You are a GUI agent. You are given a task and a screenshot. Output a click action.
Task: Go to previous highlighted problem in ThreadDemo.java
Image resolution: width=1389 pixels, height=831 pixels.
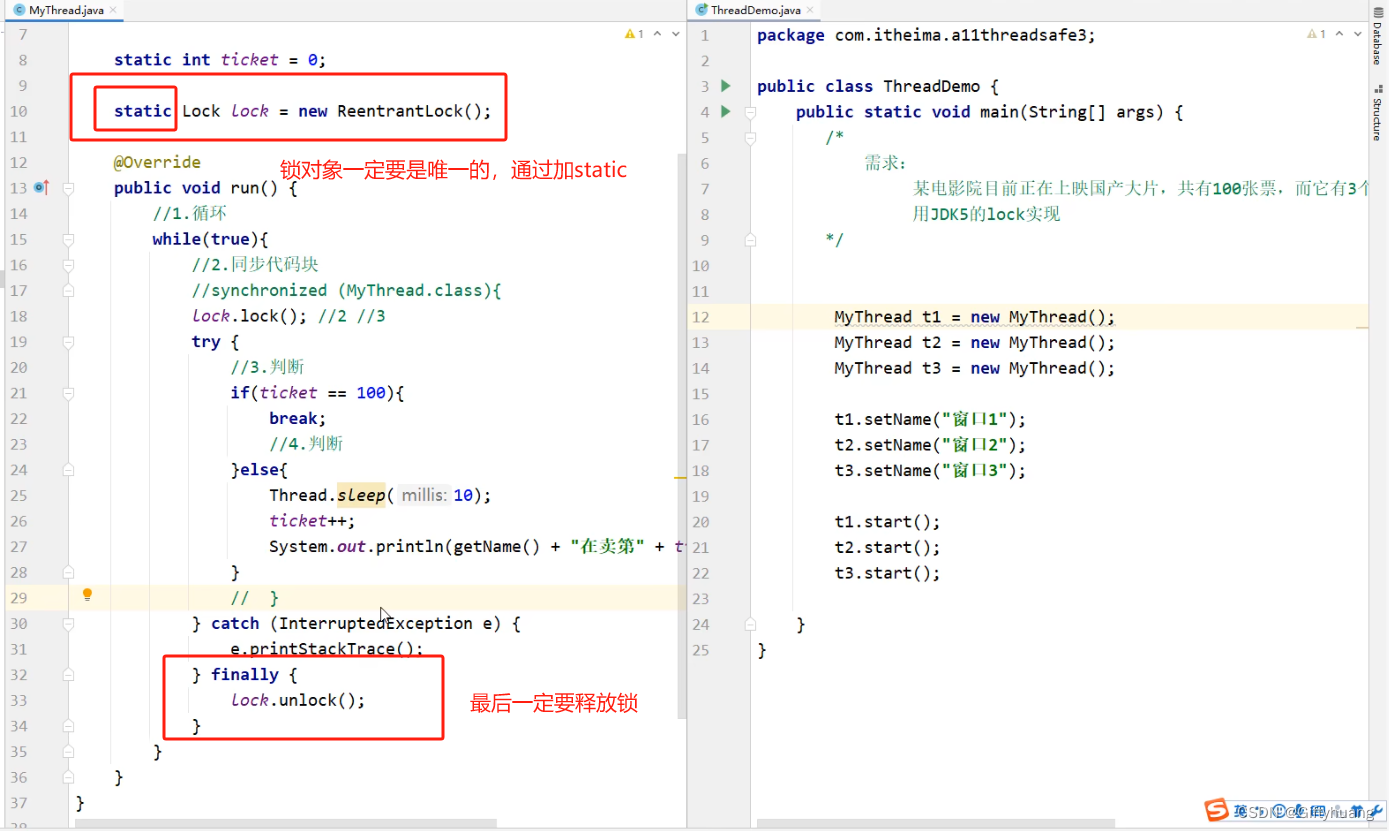click(x=1340, y=34)
